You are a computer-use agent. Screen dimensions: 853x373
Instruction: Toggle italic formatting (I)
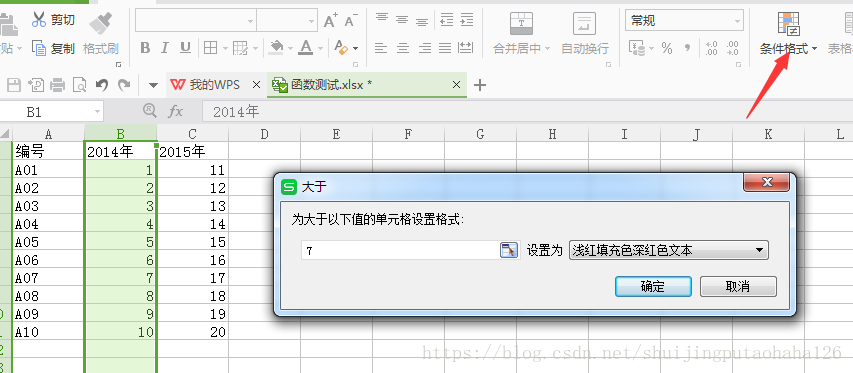click(x=165, y=48)
